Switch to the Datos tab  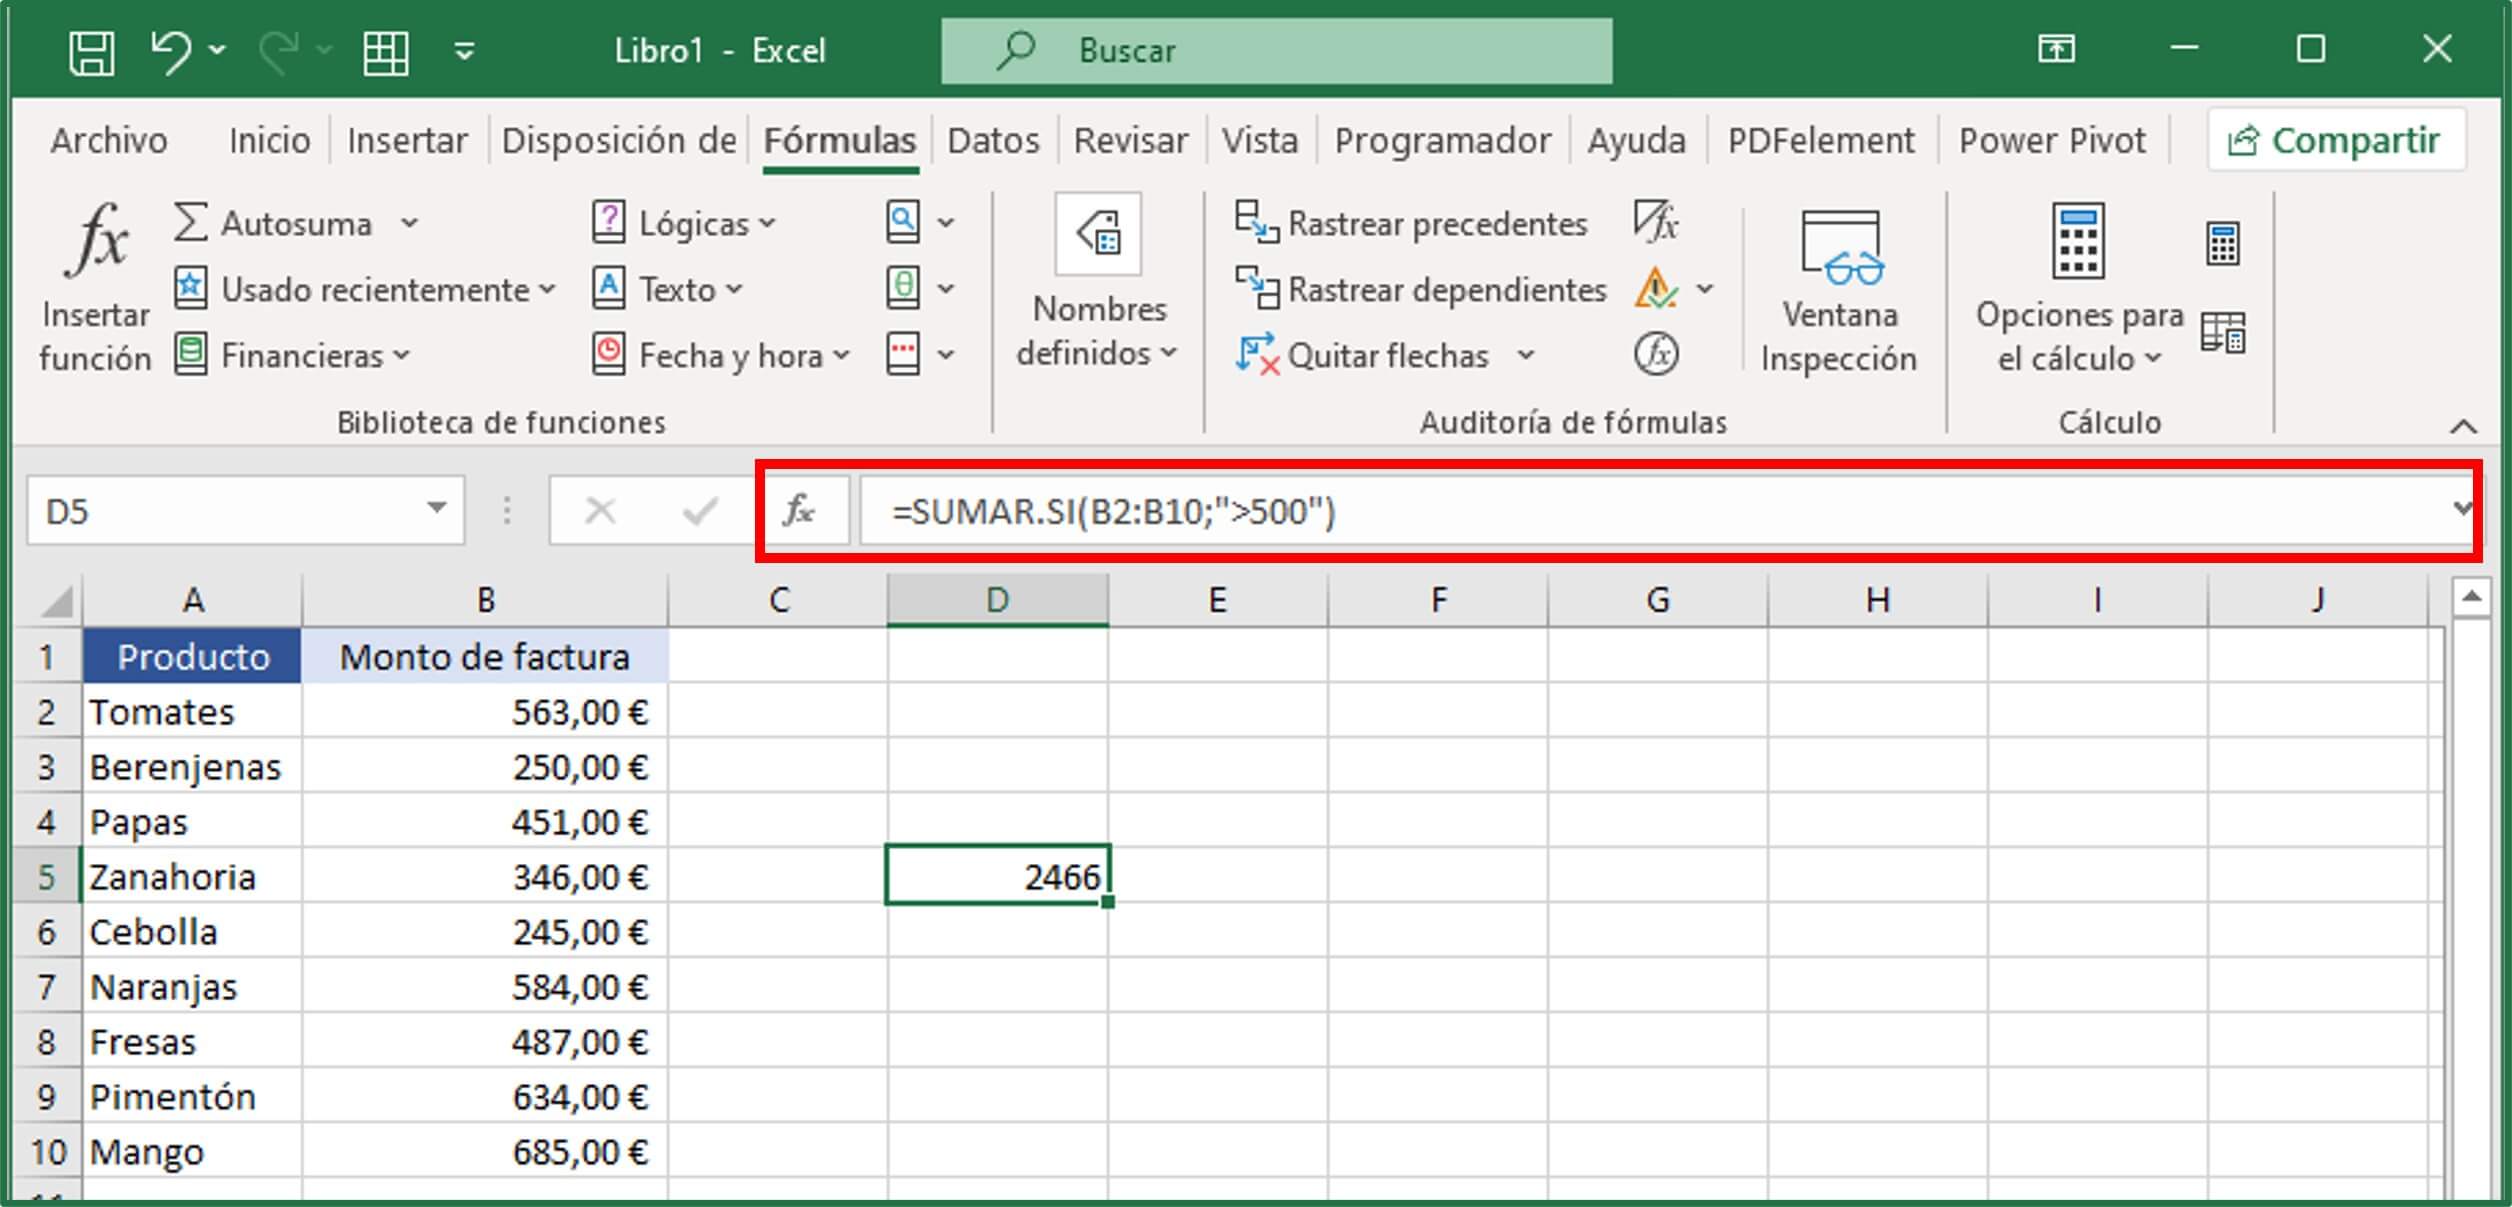992,140
